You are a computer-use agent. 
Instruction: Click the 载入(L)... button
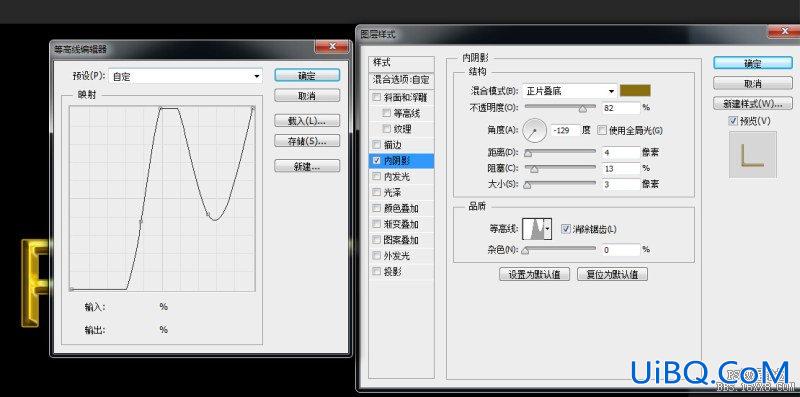[x=307, y=121]
